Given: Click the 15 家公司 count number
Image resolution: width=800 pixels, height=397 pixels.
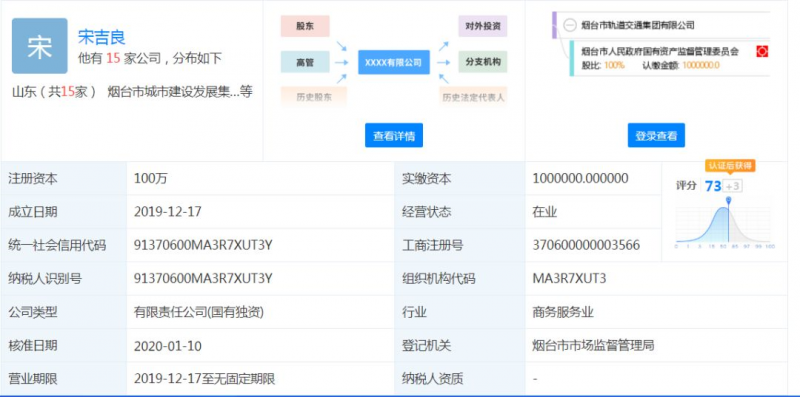Looking at the screenshot, I should [x=113, y=58].
